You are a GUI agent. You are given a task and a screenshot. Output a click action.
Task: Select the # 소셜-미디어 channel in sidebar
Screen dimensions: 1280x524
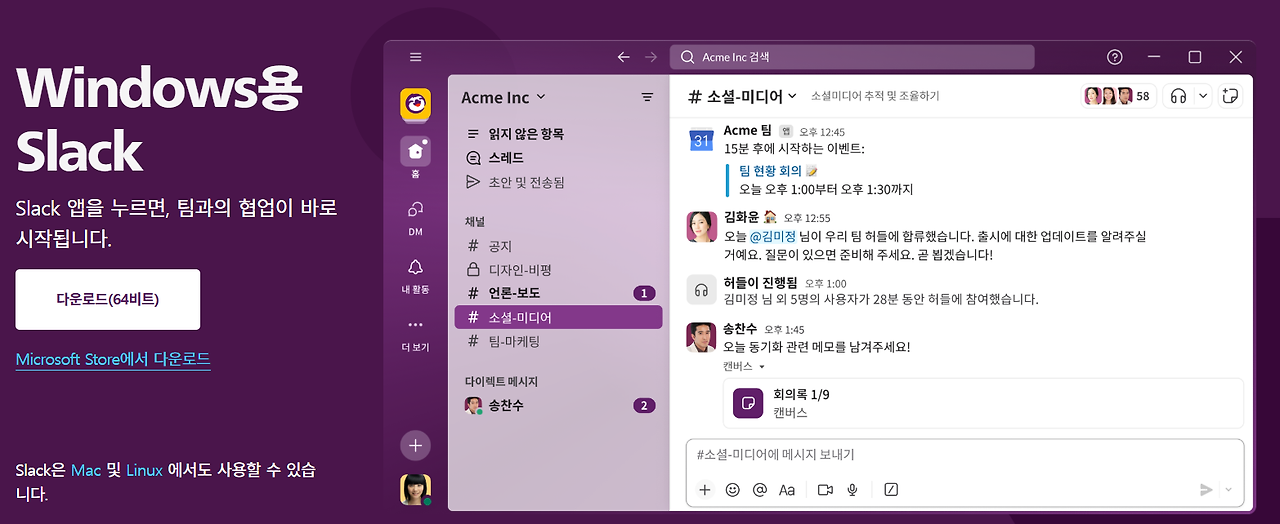pos(558,317)
